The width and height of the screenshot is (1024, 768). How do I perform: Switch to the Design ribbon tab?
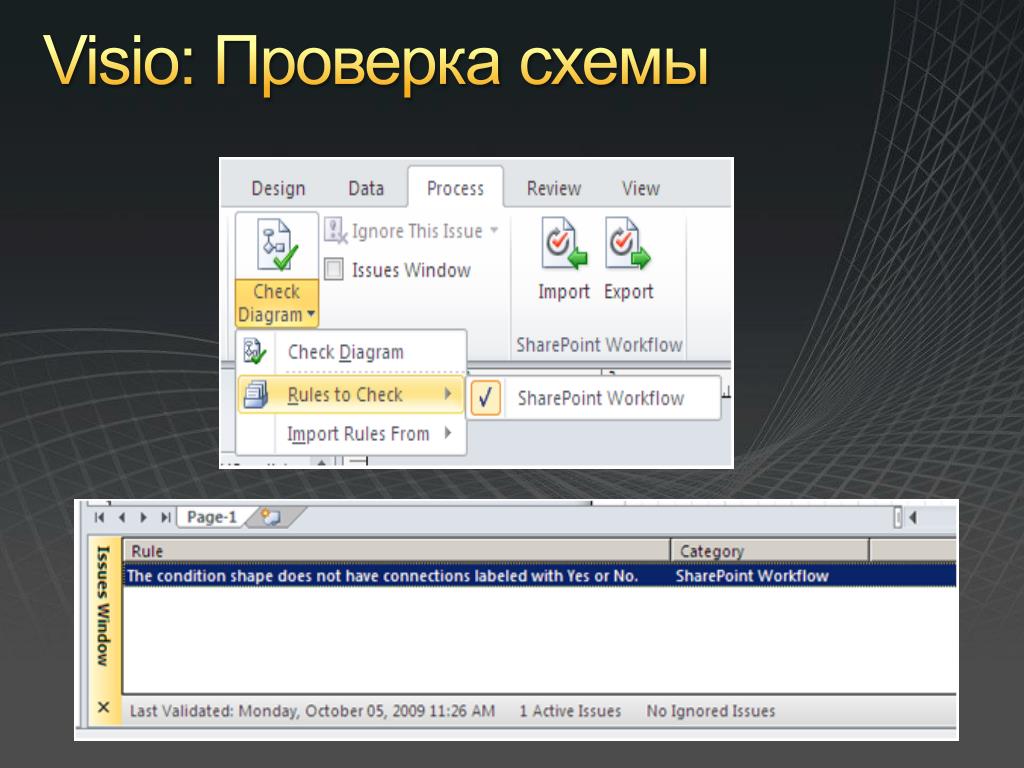point(278,189)
